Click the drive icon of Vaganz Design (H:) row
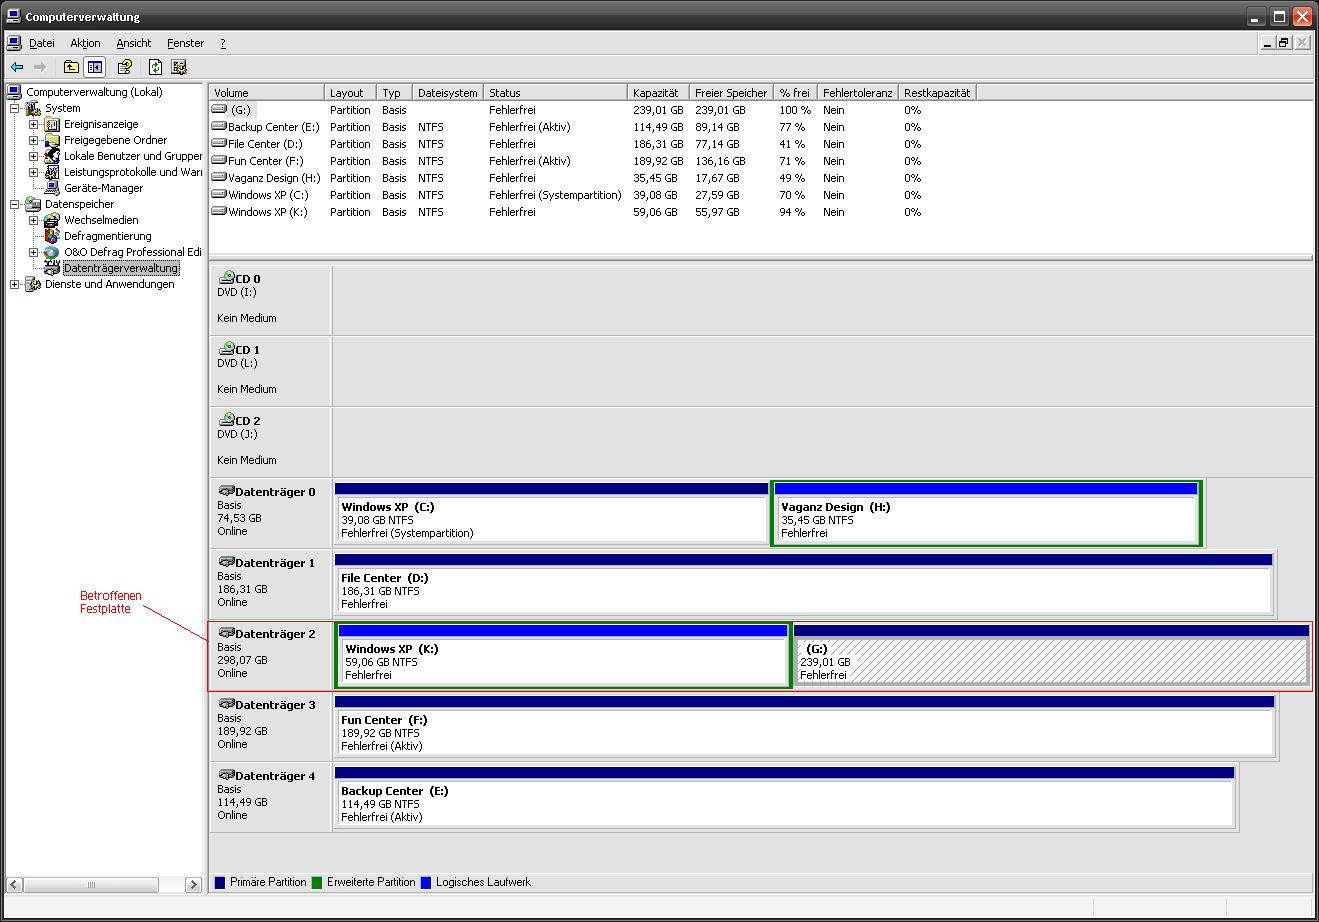The image size is (1319, 922). click(220, 178)
